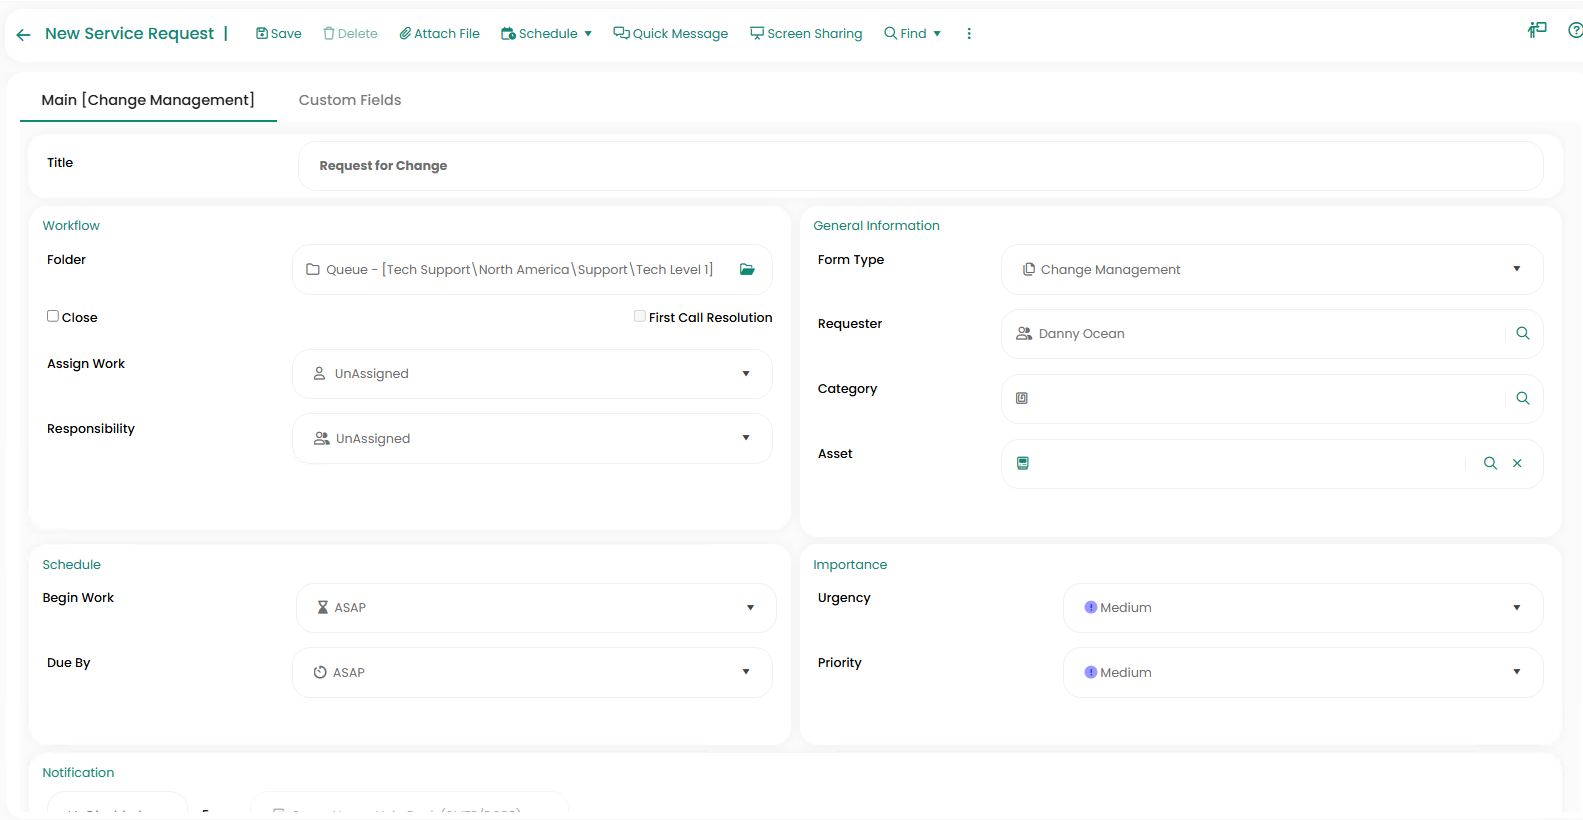Expand the Urgency Medium dropdown
1583x820 pixels.
[1303, 608]
